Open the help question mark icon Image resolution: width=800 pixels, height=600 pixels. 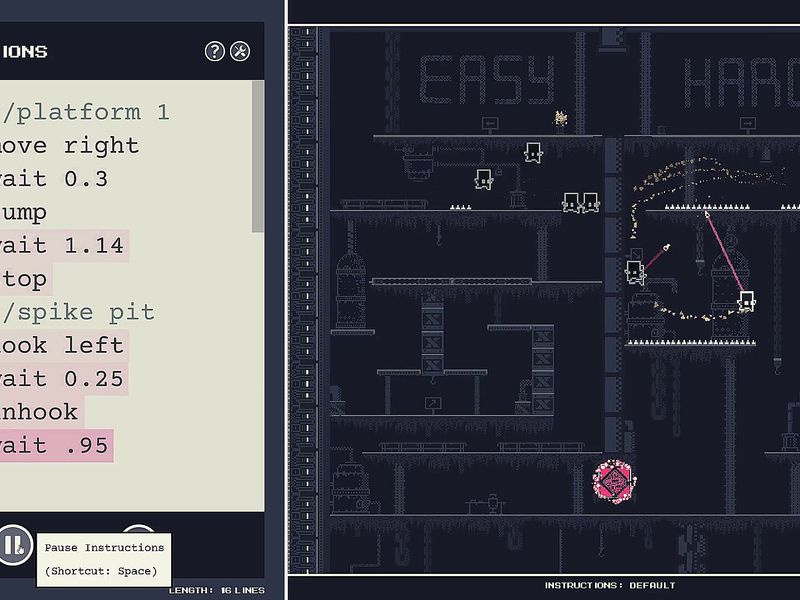tap(215, 51)
